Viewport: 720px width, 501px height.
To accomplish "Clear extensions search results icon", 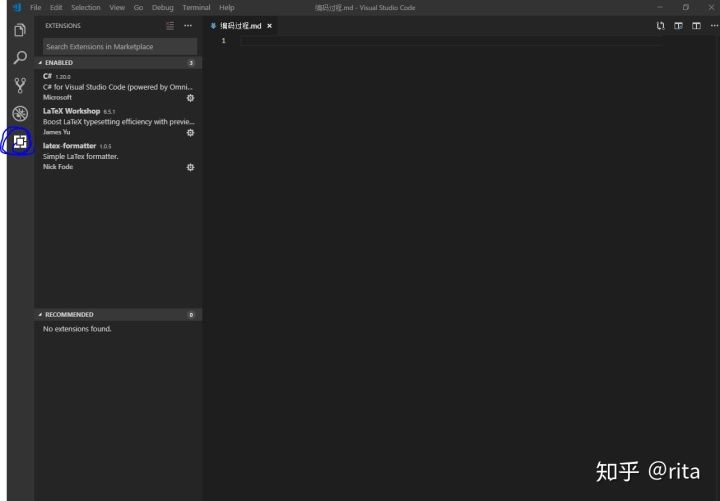I will pyautogui.click(x=170, y=26).
